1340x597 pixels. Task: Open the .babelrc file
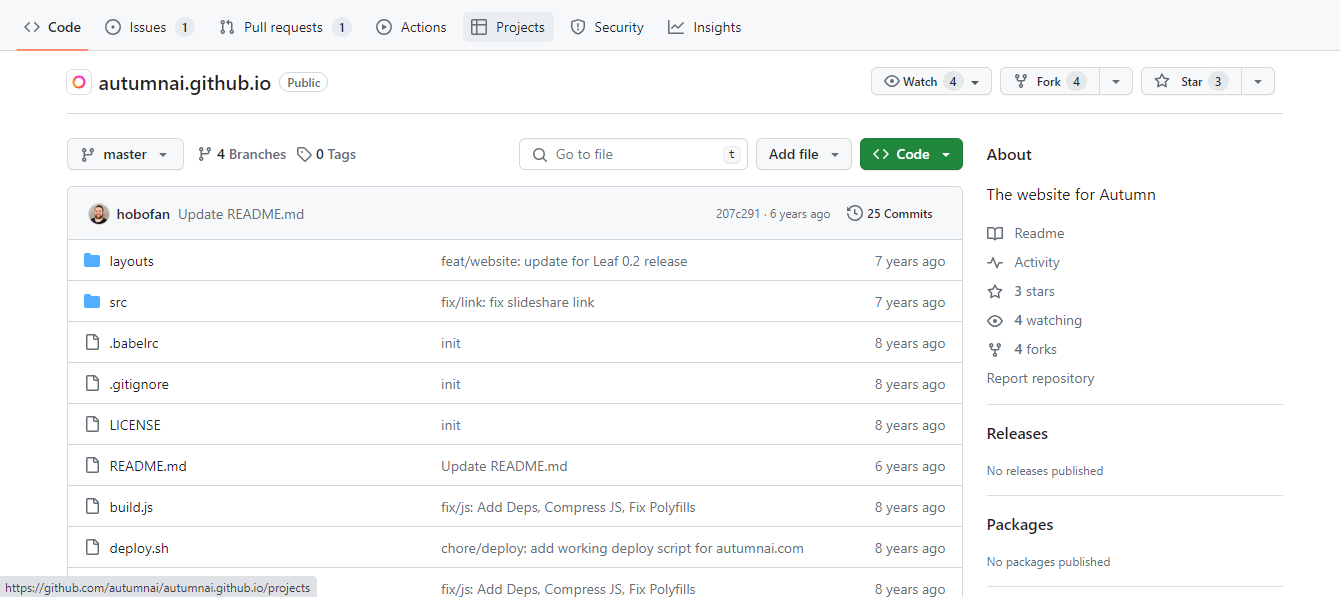tap(134, 343)
